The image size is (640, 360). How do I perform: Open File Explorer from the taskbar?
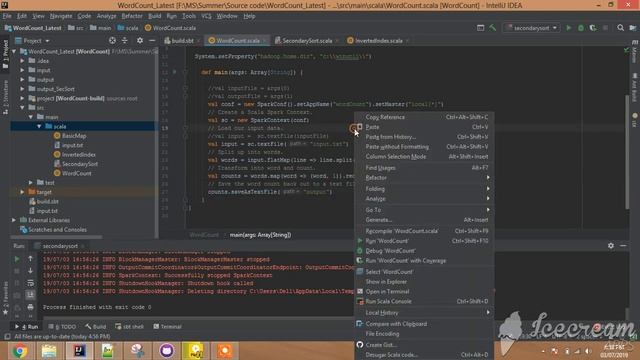coord(49,351)
